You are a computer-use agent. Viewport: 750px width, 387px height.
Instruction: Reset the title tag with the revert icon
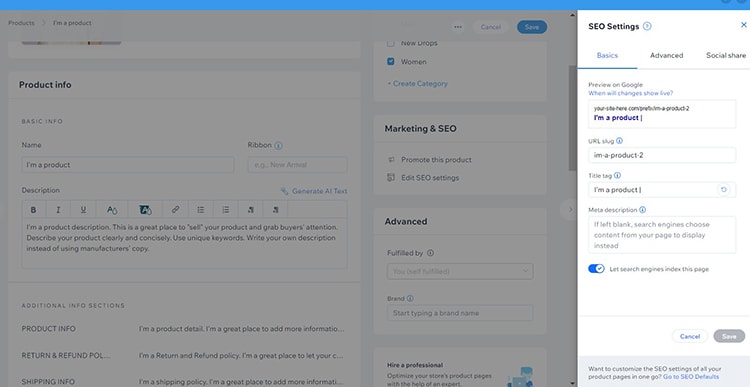tap(724, 190)
